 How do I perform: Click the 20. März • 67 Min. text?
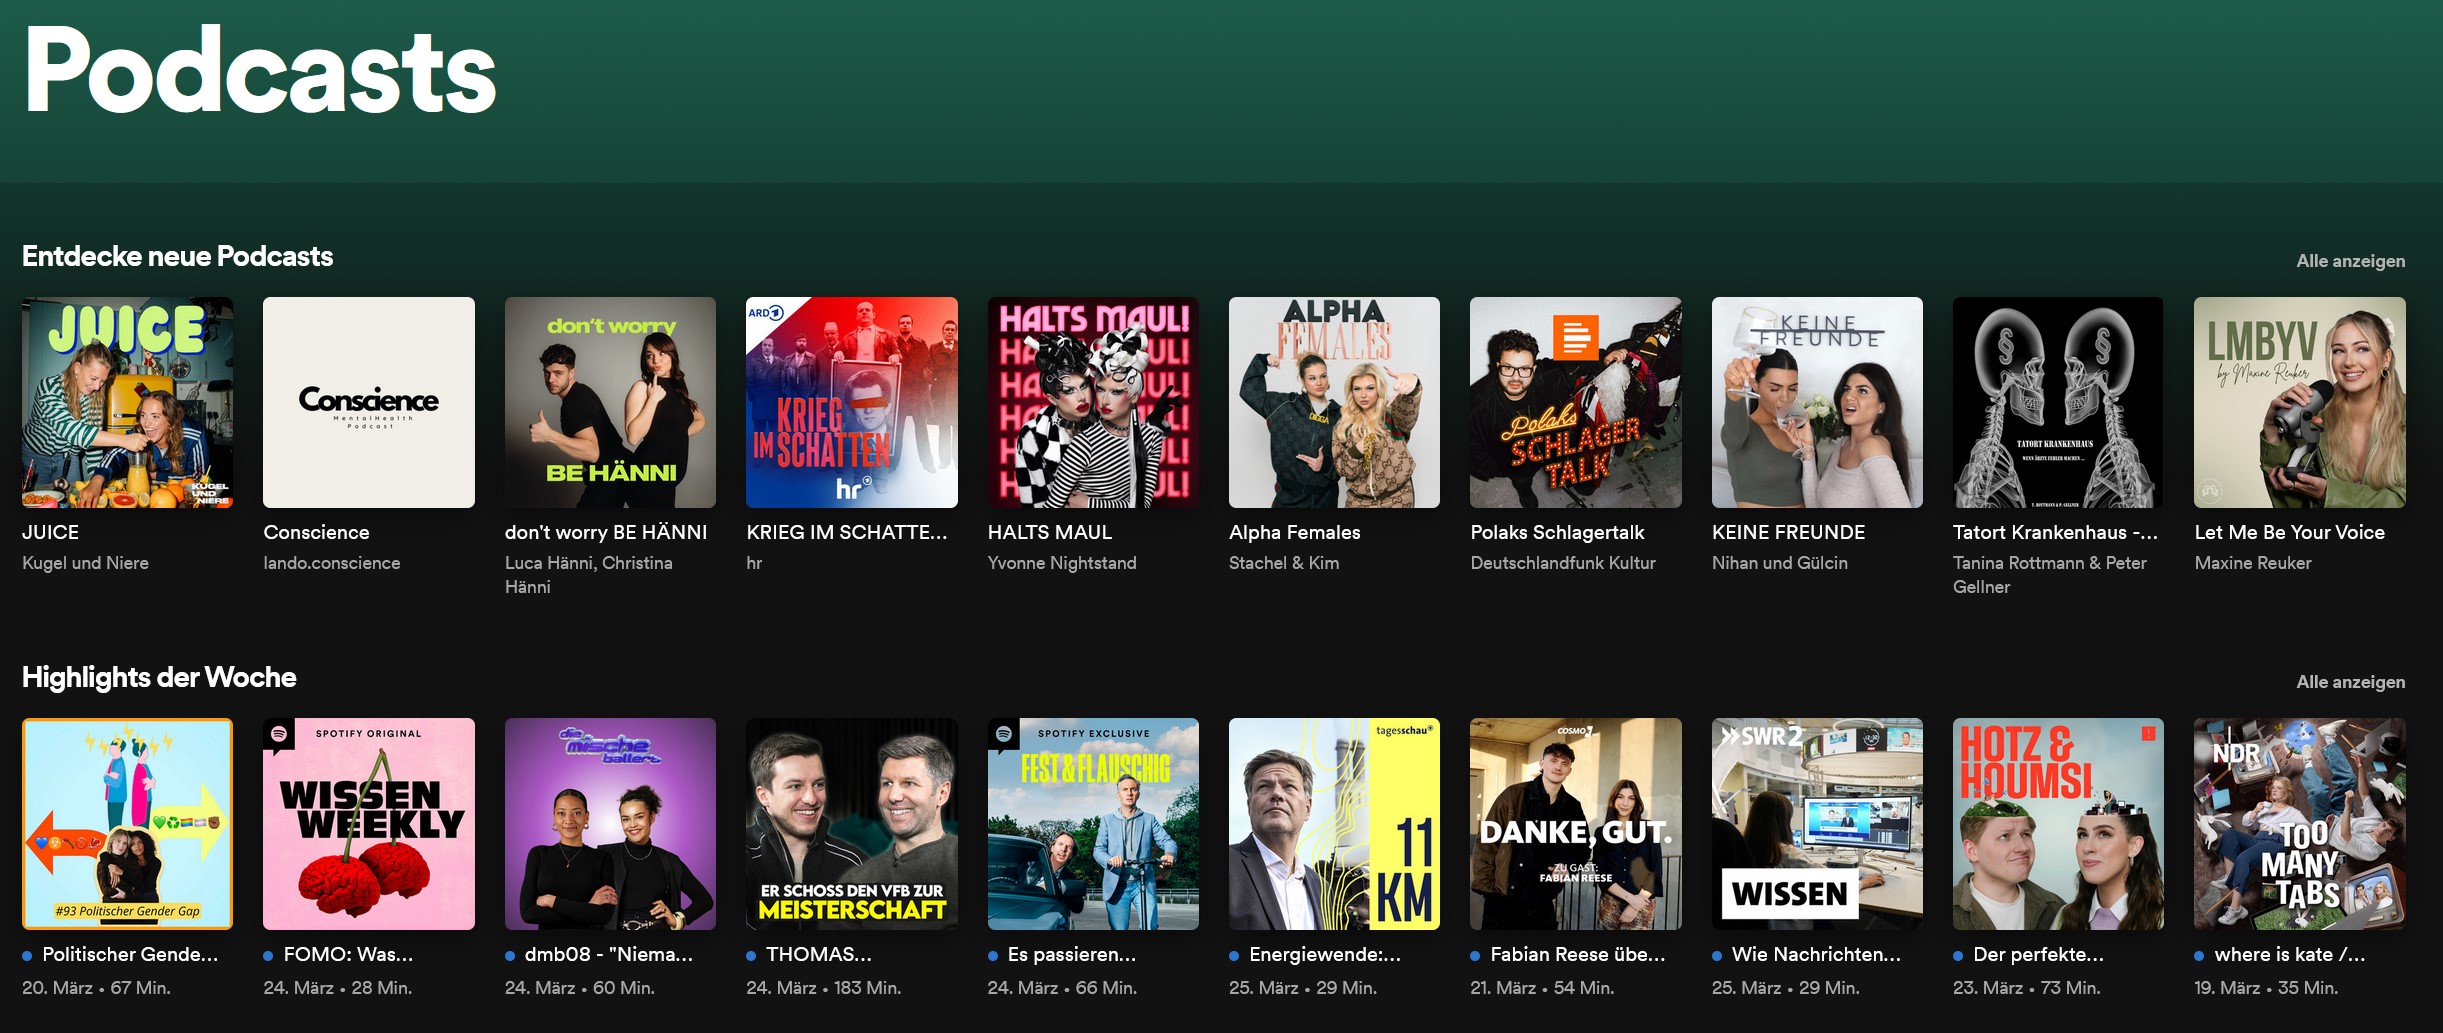point(96,988)
